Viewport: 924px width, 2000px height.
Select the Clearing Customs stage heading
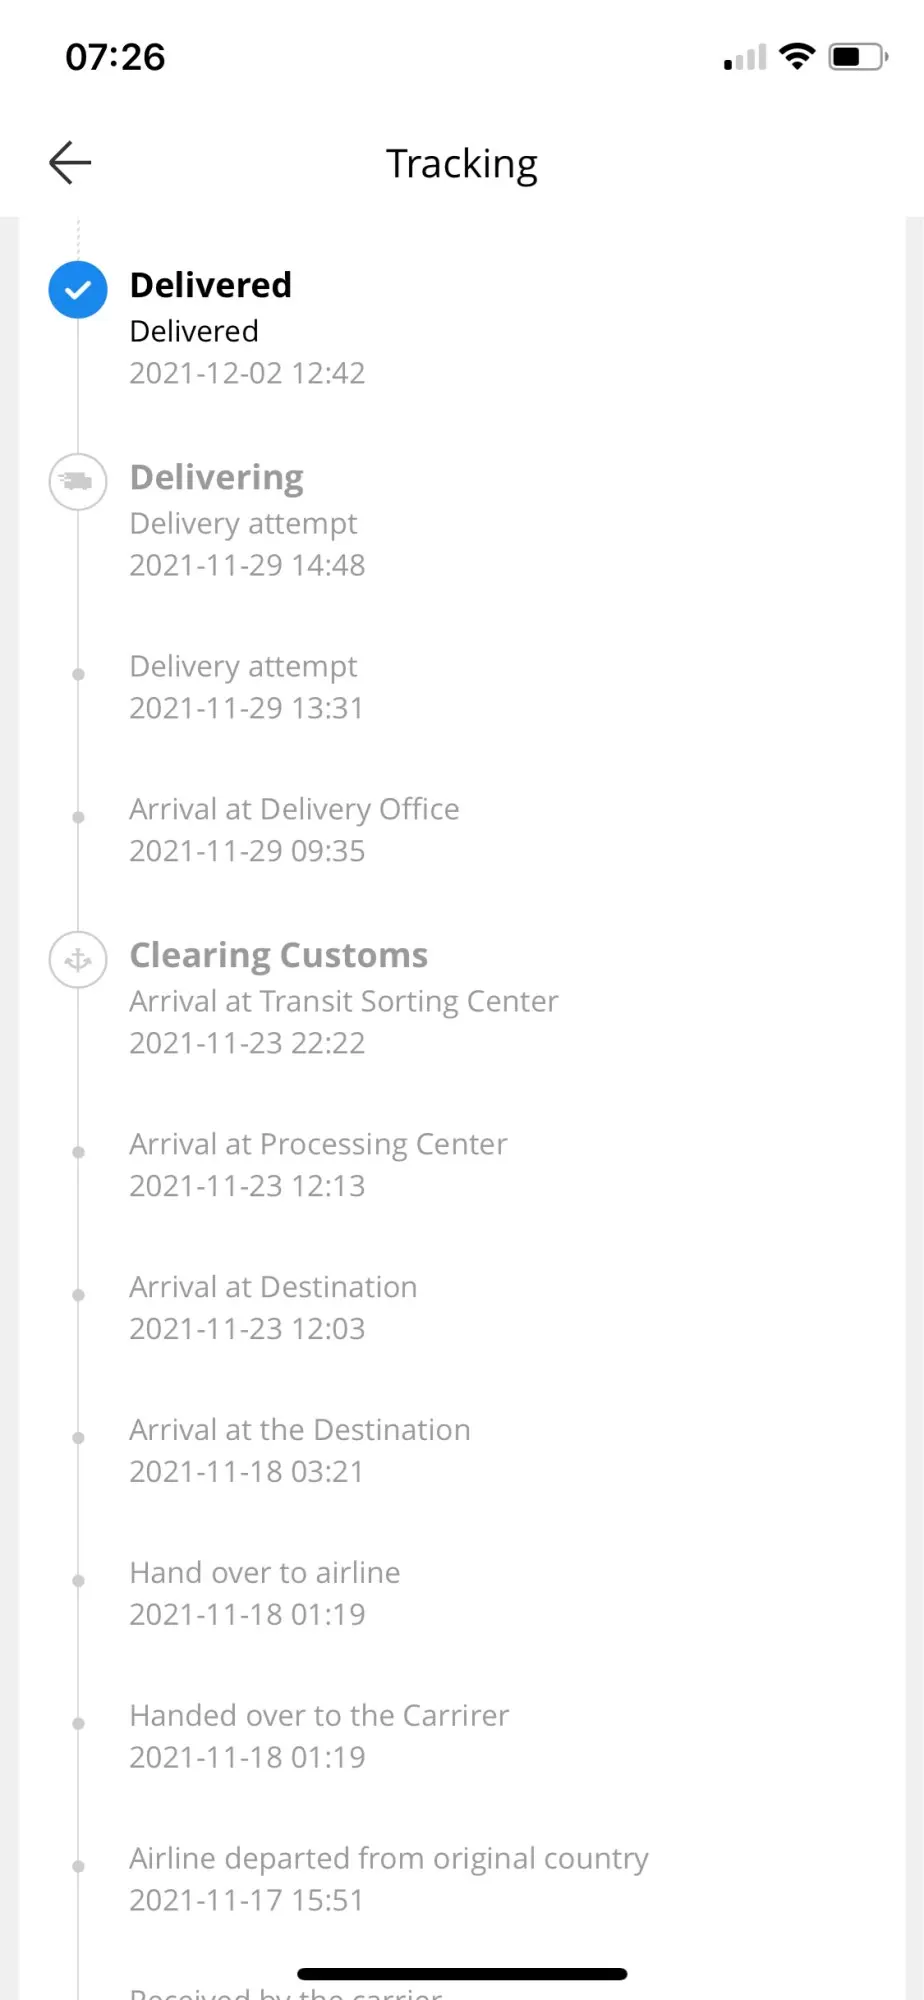coord(279,956)
